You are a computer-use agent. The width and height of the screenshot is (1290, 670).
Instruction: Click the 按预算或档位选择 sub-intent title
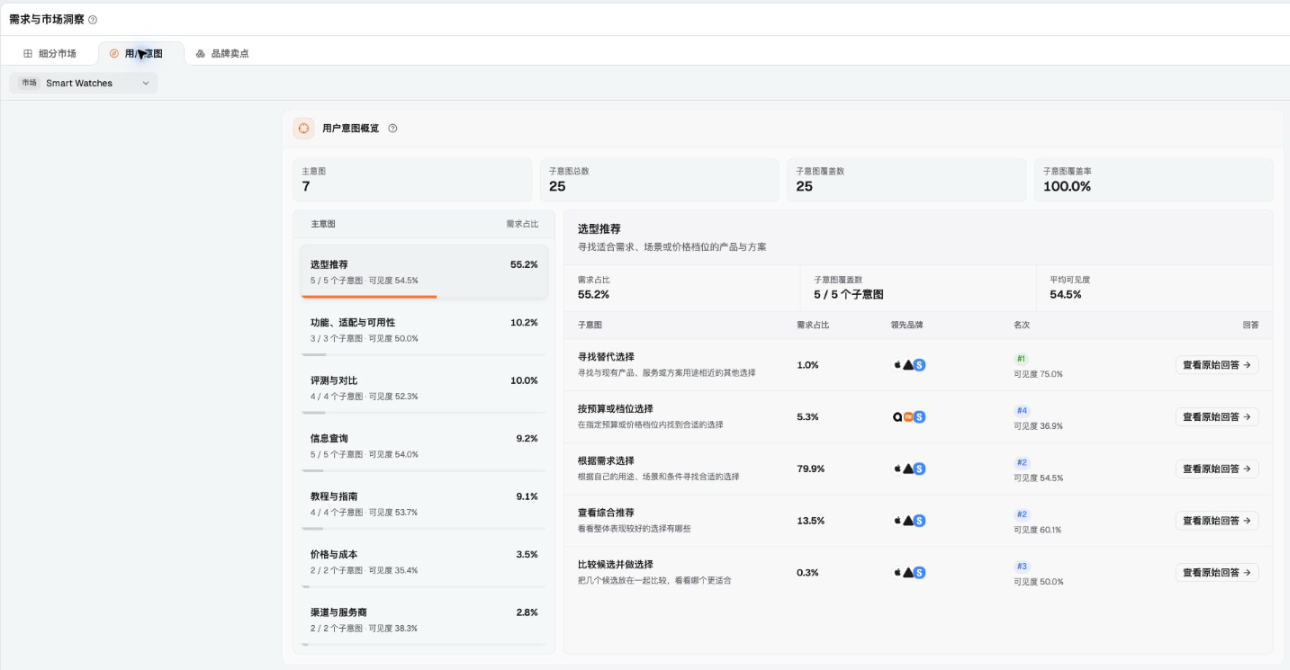click(615, 409)
